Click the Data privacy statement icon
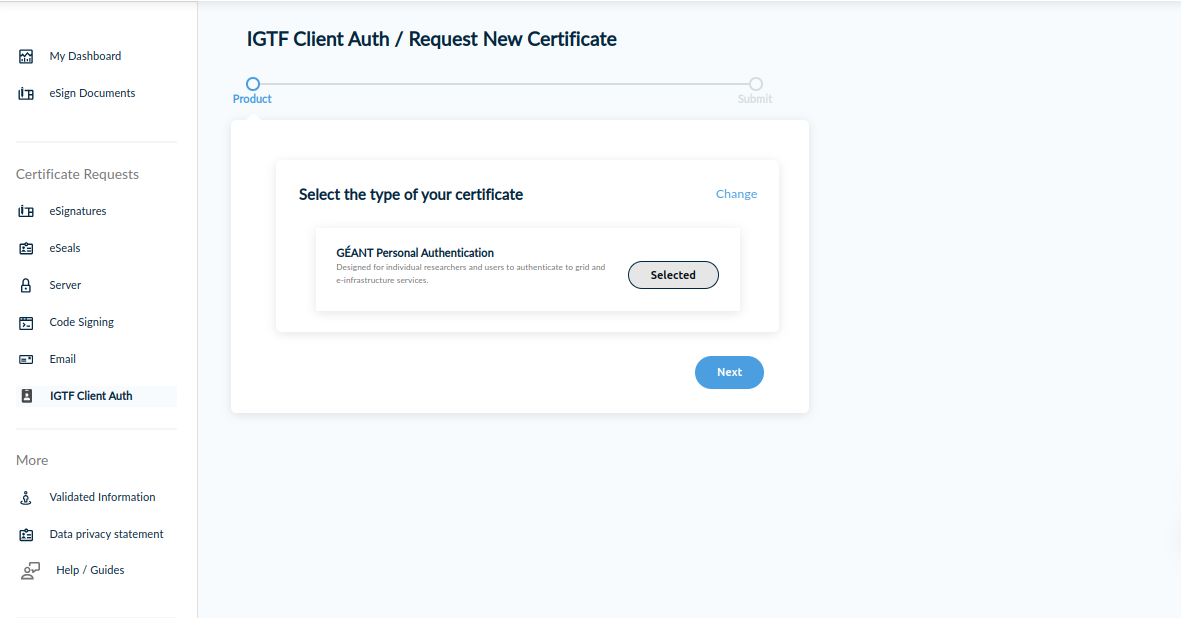 pyautogui.click(x=27, y=535)
